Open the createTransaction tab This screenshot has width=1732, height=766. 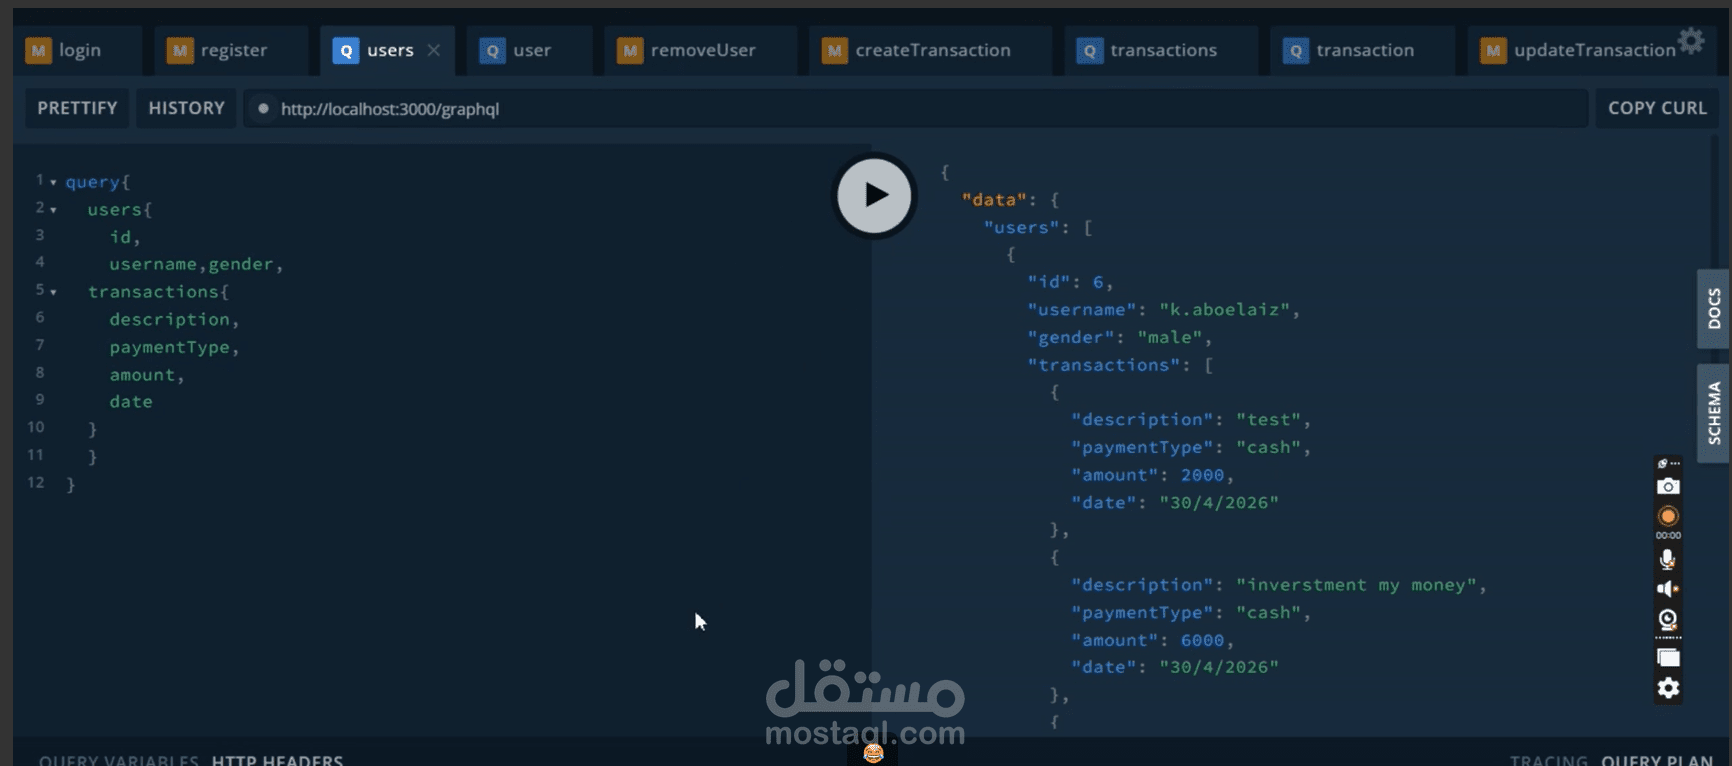tap(930, 50)
